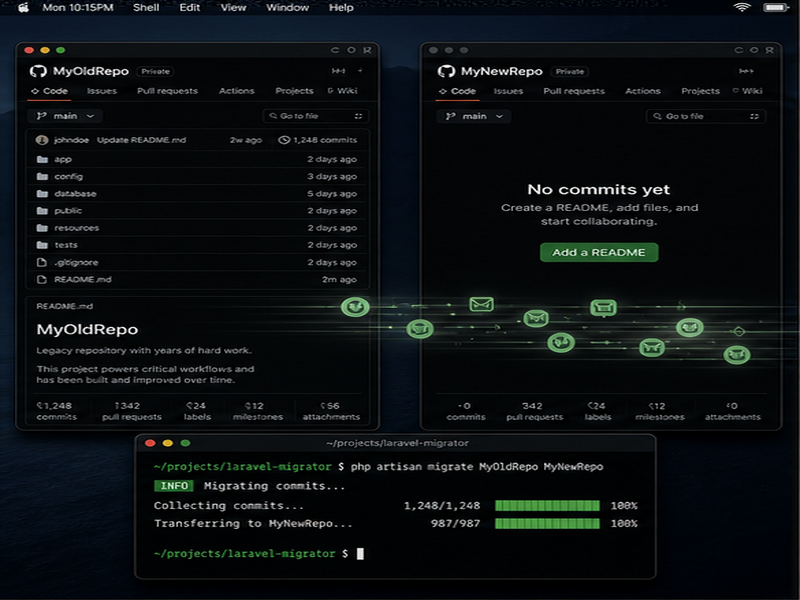This screenshot has height=600, width=800.
Task: Open the View menu
Action: (x=233, y=8)
